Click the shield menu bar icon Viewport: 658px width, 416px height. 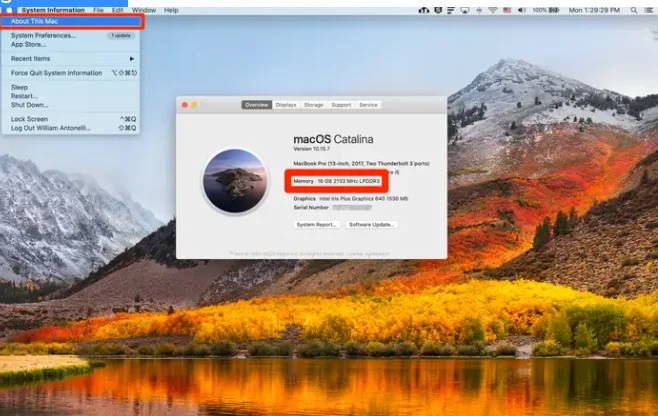click(438, 10)
